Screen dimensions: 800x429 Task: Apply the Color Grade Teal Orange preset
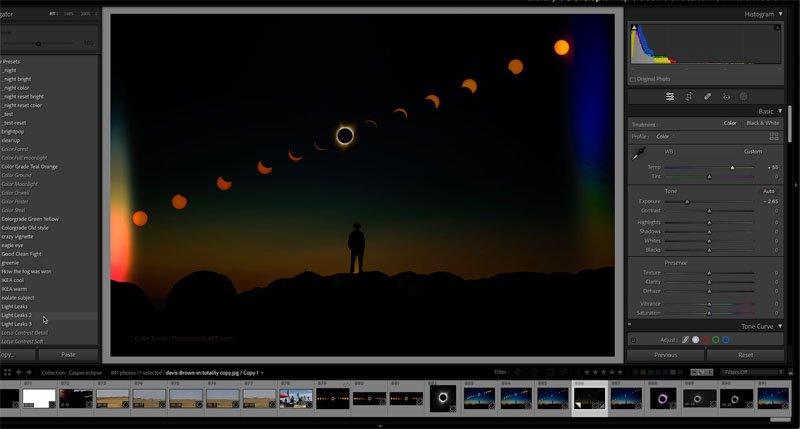30,166
